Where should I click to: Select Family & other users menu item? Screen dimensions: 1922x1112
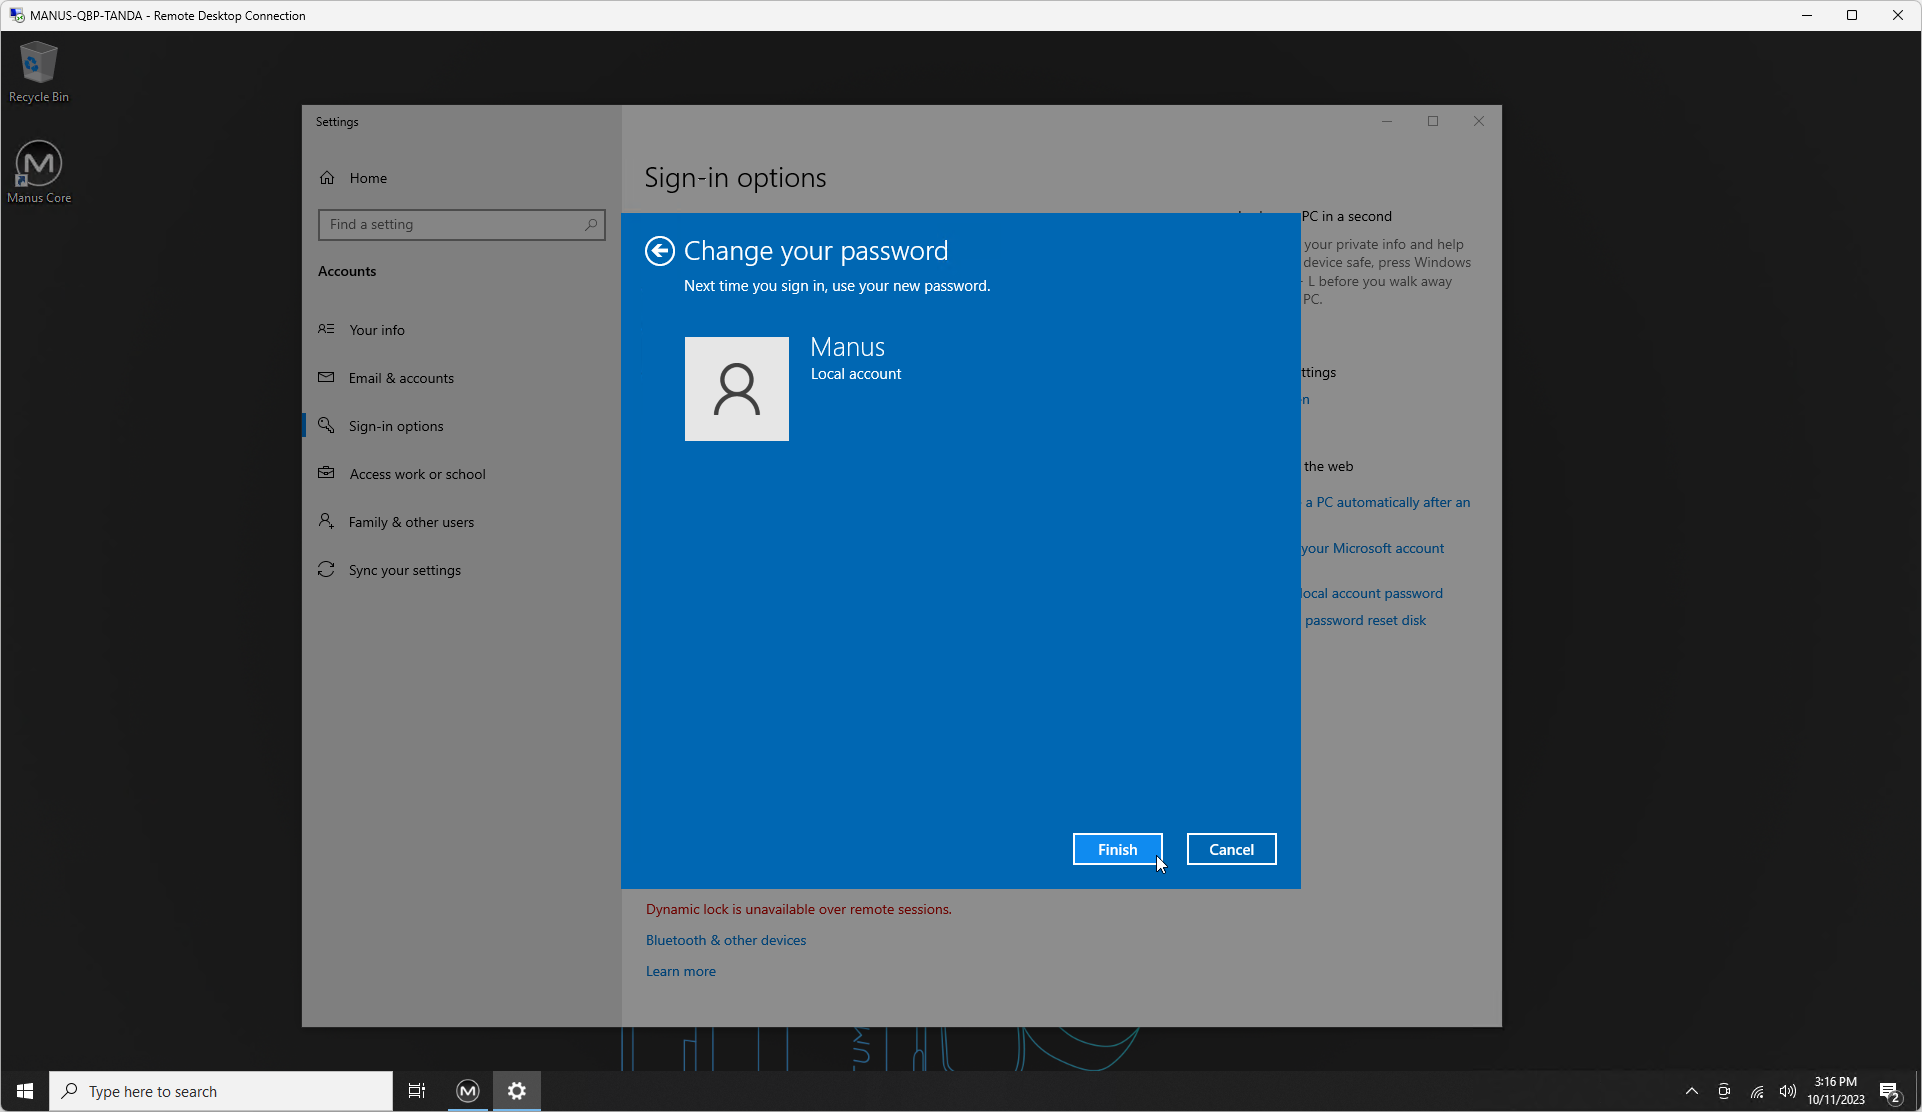tap(411, 522)
